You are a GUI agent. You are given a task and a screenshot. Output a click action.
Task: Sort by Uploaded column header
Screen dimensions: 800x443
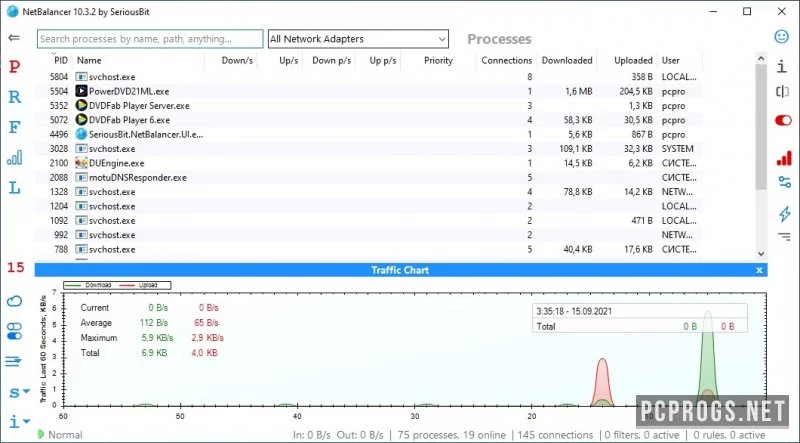[633, 60]
